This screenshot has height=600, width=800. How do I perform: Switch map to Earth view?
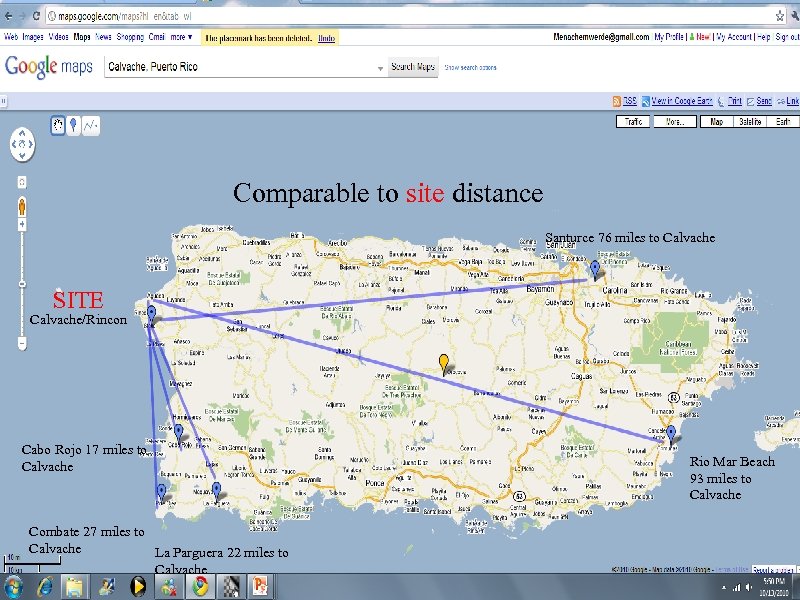[783, 121]
